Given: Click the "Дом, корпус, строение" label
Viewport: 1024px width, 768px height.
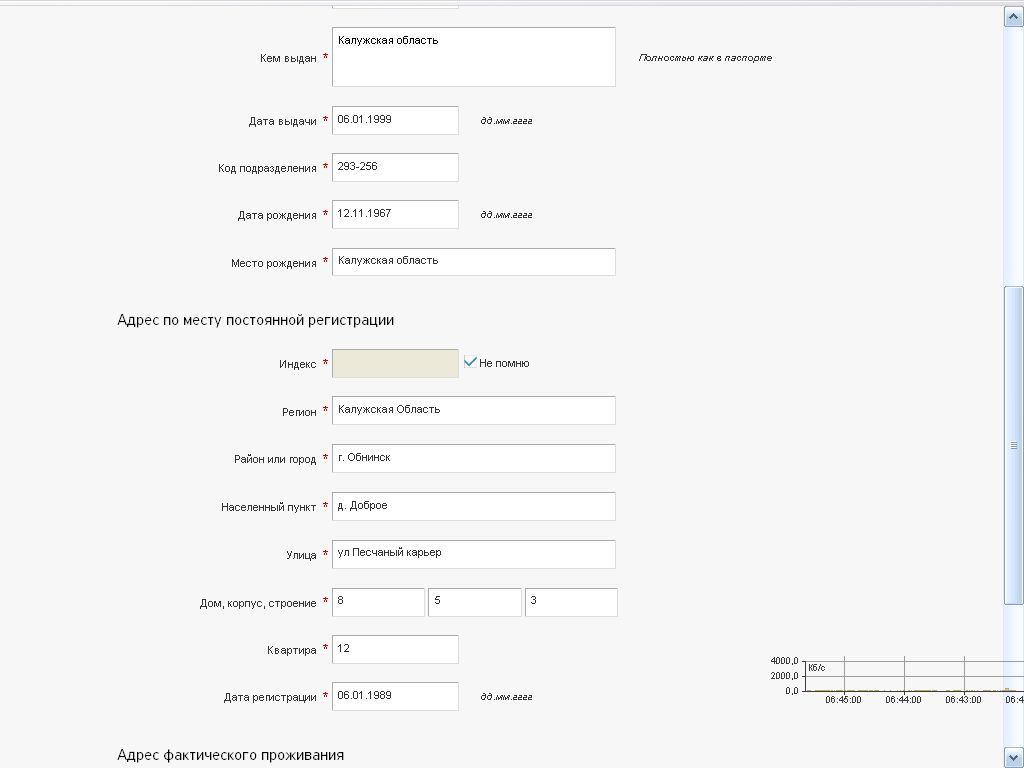Looking at the screenshot, I should [258, 603].
